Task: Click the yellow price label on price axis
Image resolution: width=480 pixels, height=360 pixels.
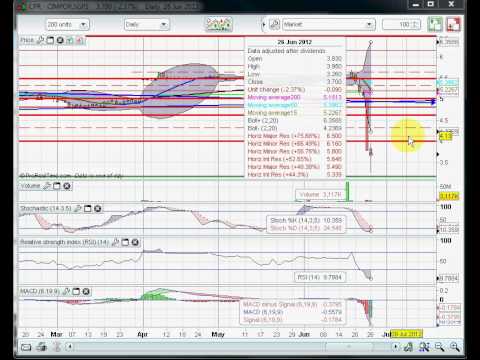Action: (x=446, y=136)
